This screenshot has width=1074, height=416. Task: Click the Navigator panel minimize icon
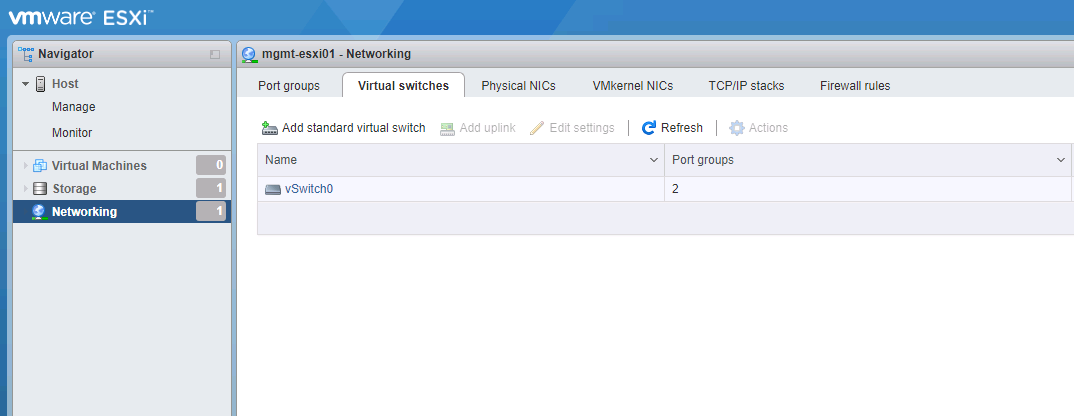pos(215,54)
